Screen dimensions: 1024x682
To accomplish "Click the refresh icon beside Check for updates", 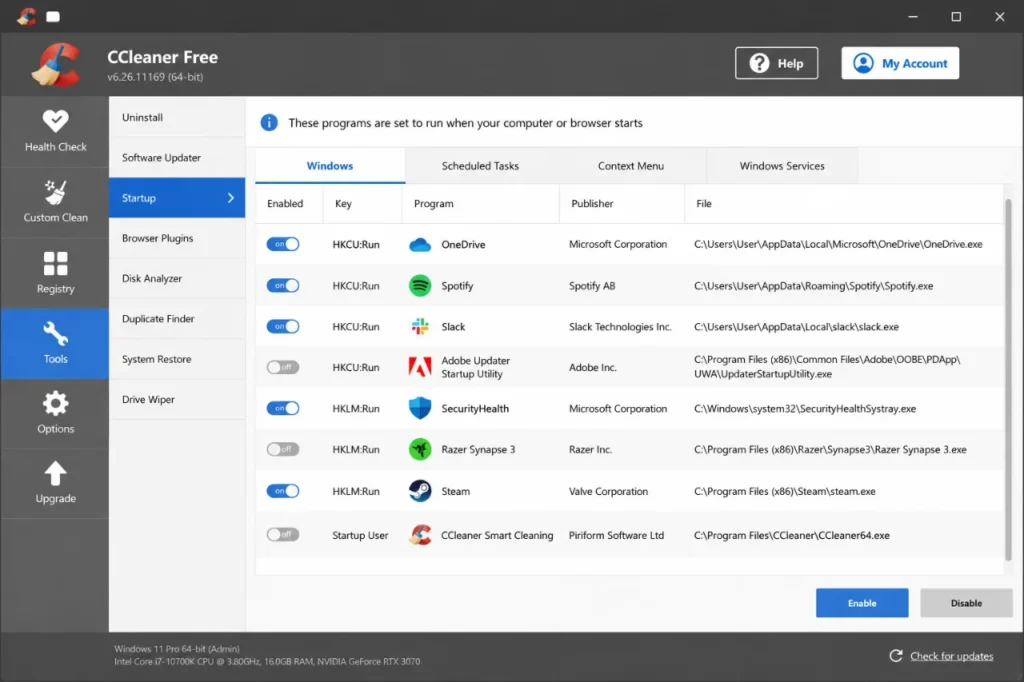I will [x=896, y=656].
